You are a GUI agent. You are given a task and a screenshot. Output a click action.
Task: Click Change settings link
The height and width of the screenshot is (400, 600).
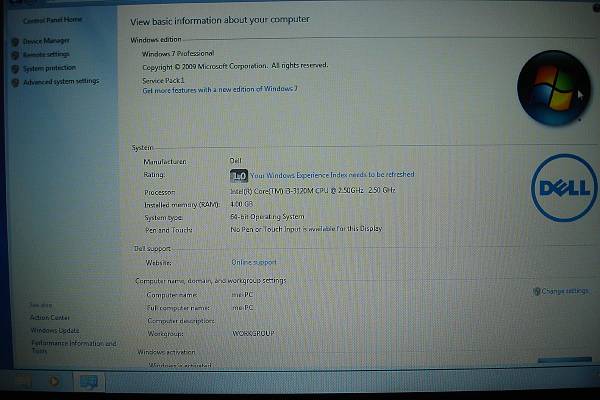click(x=565, y=291)
